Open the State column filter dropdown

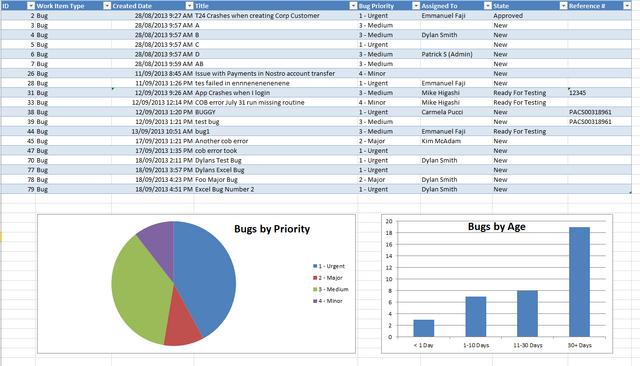pos(563,6)
